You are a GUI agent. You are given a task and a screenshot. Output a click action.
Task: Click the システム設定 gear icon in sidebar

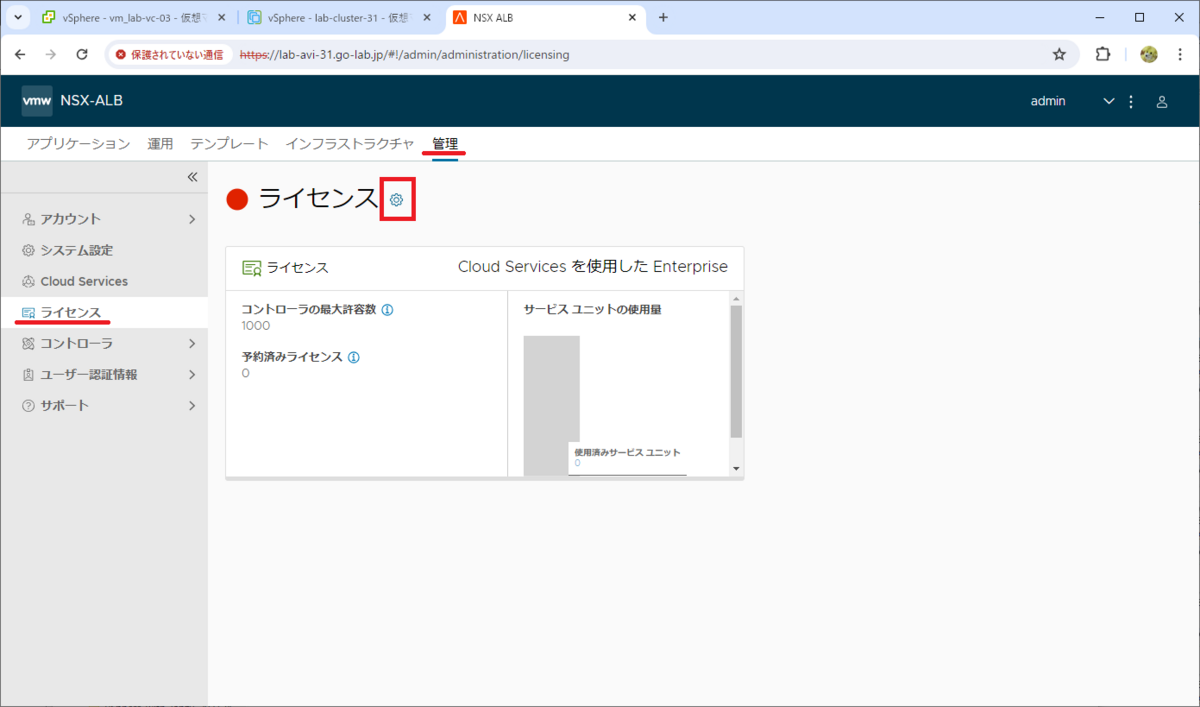(28, 250)
